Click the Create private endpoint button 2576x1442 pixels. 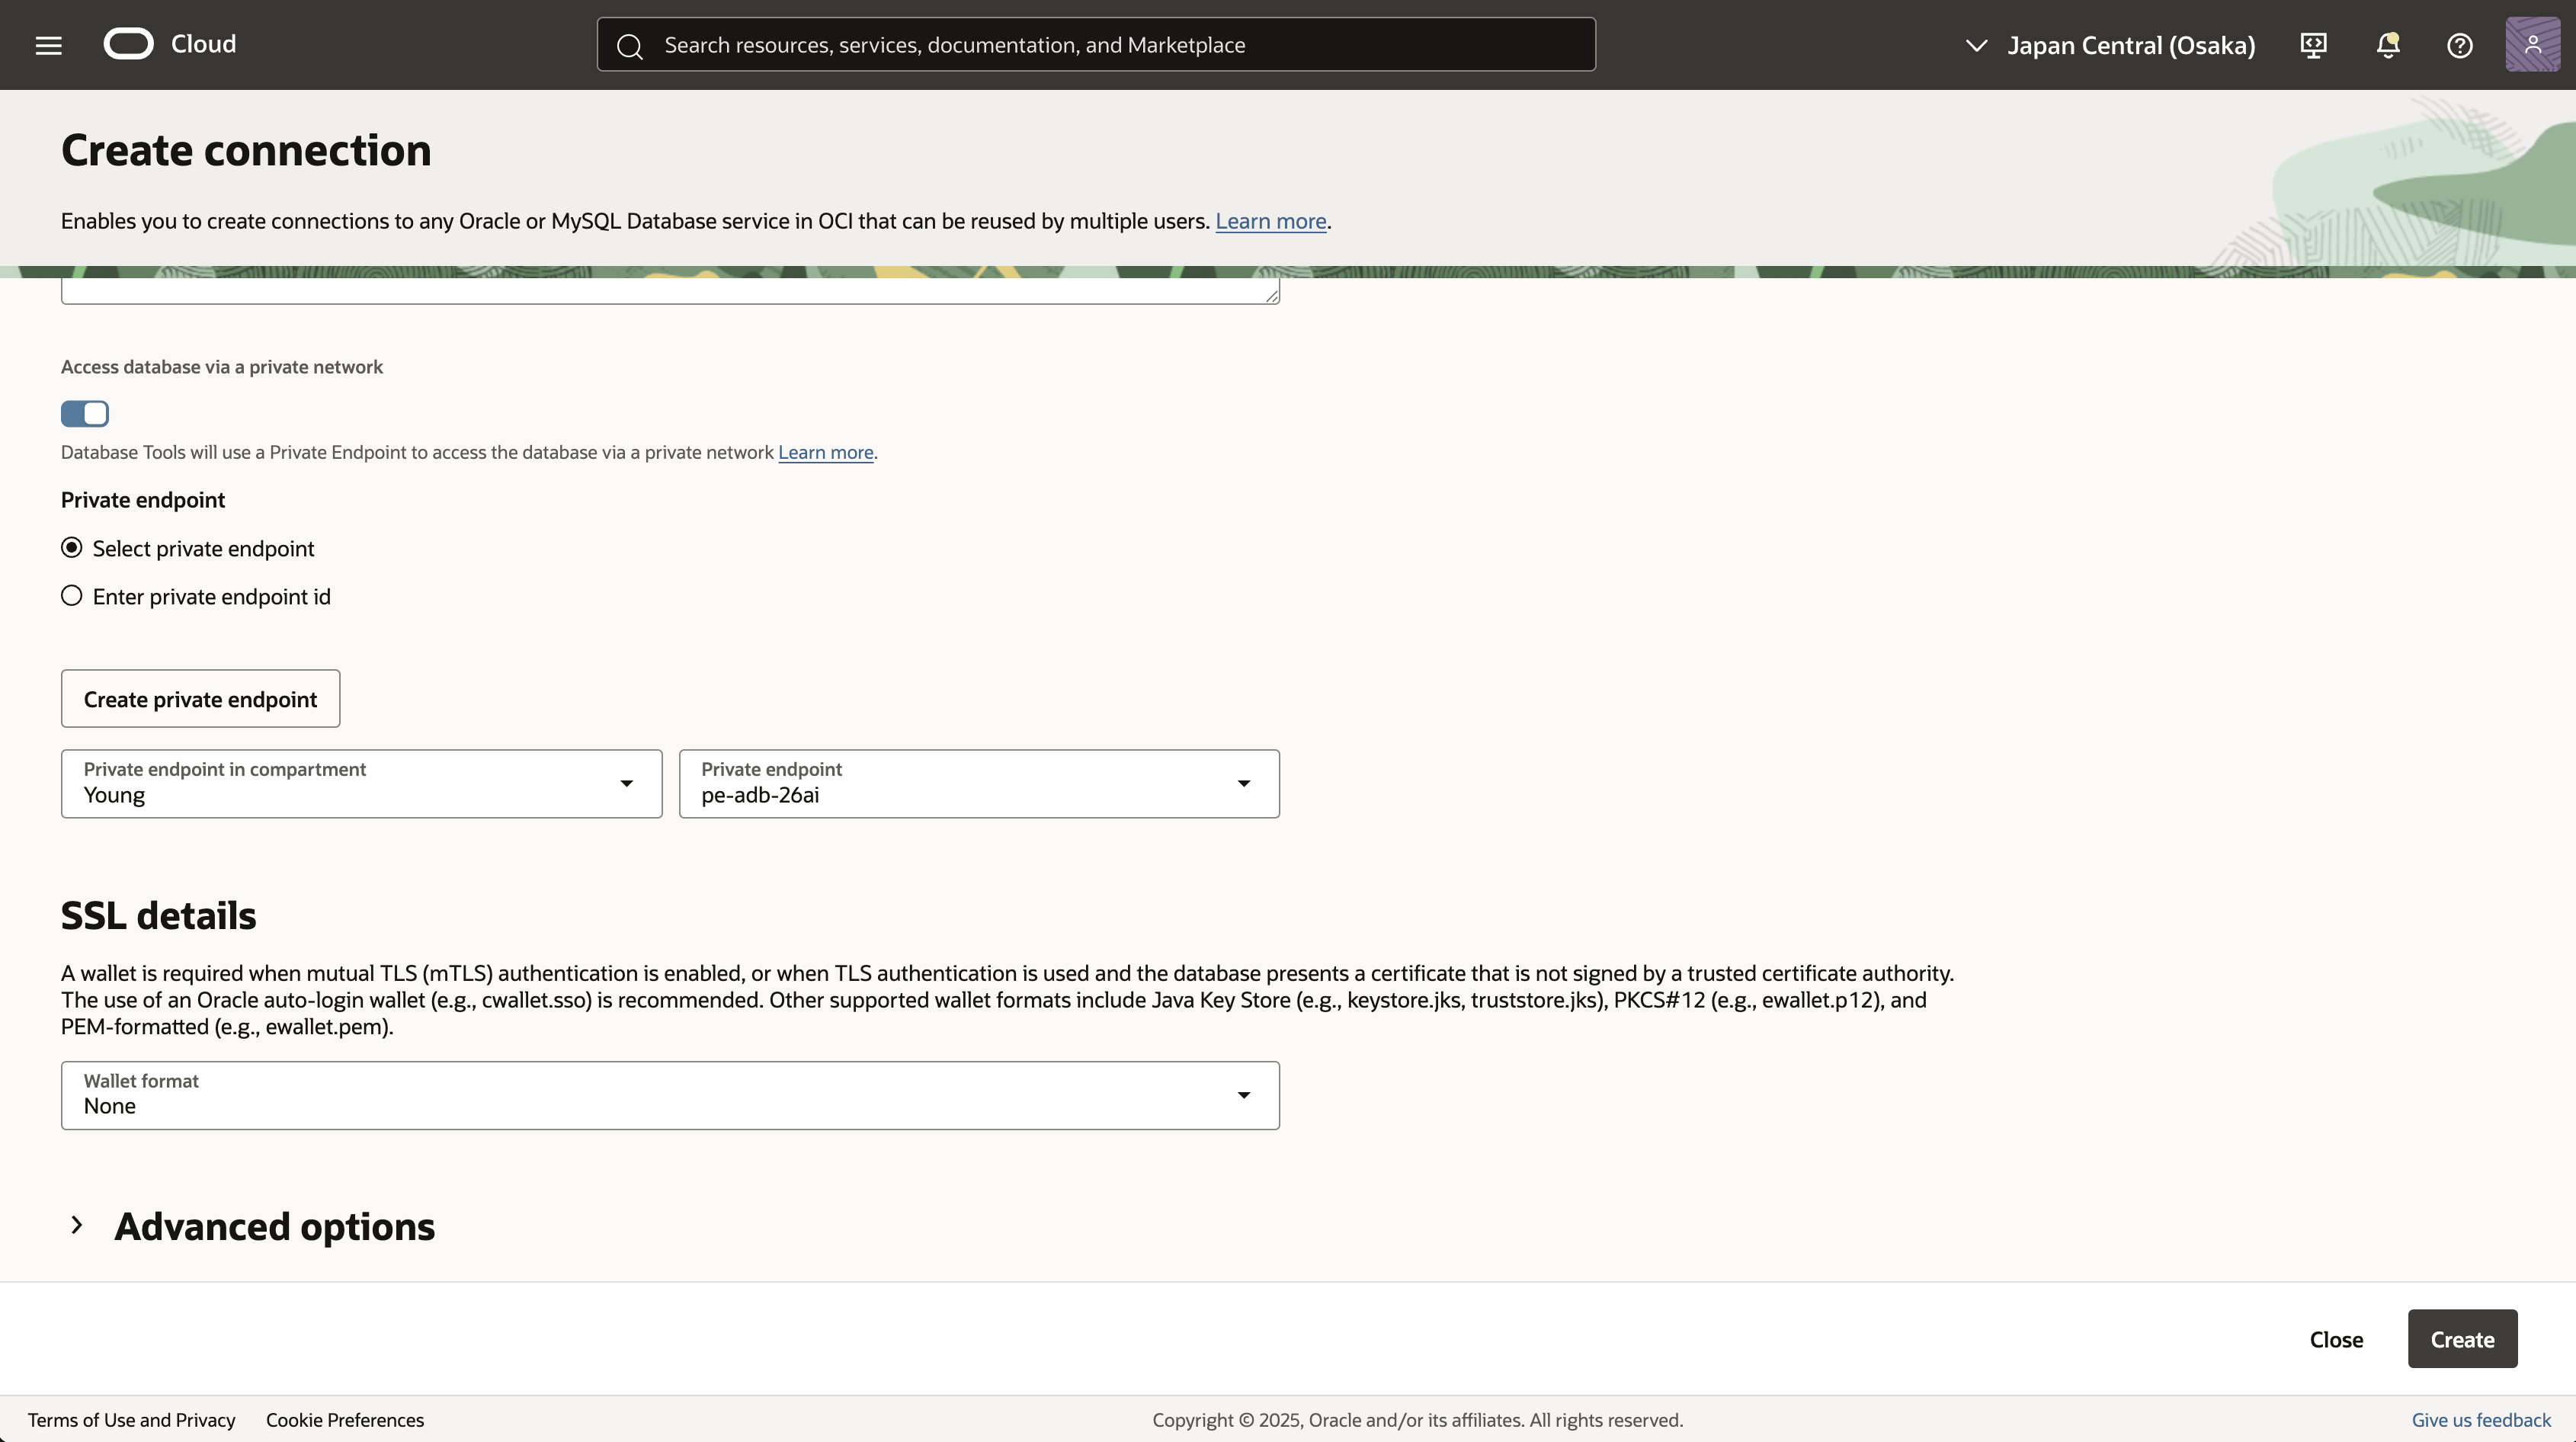pos(200,698)
